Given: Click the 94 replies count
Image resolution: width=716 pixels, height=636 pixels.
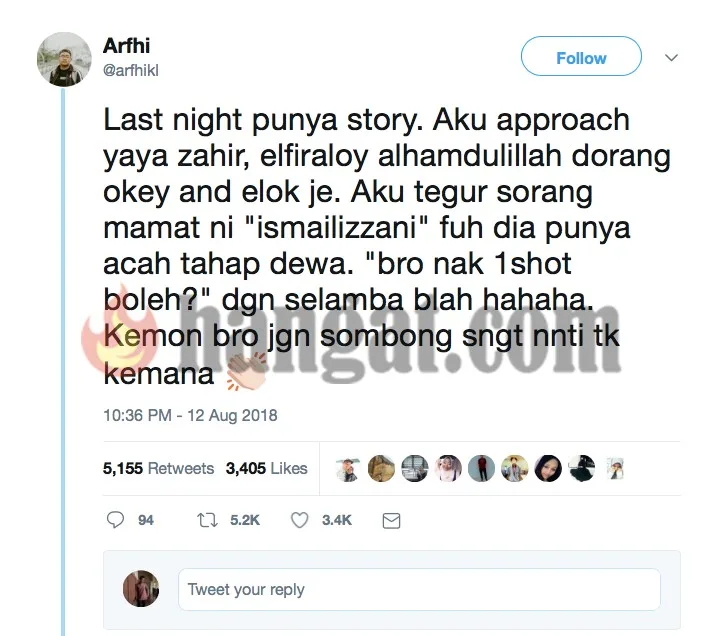Looking at the screenshot, I should 146,520.
